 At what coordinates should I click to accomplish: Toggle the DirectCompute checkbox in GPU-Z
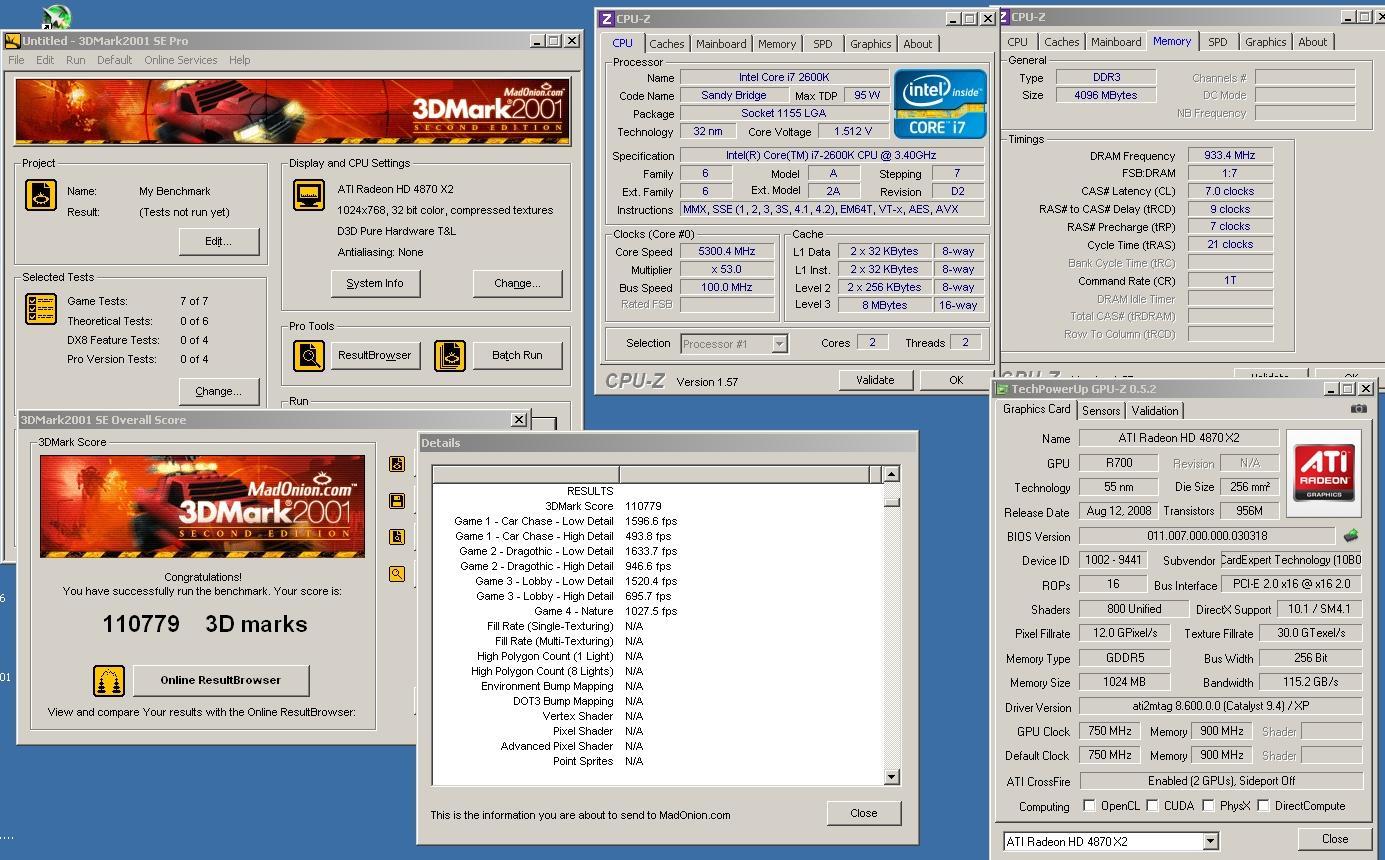1263,806
